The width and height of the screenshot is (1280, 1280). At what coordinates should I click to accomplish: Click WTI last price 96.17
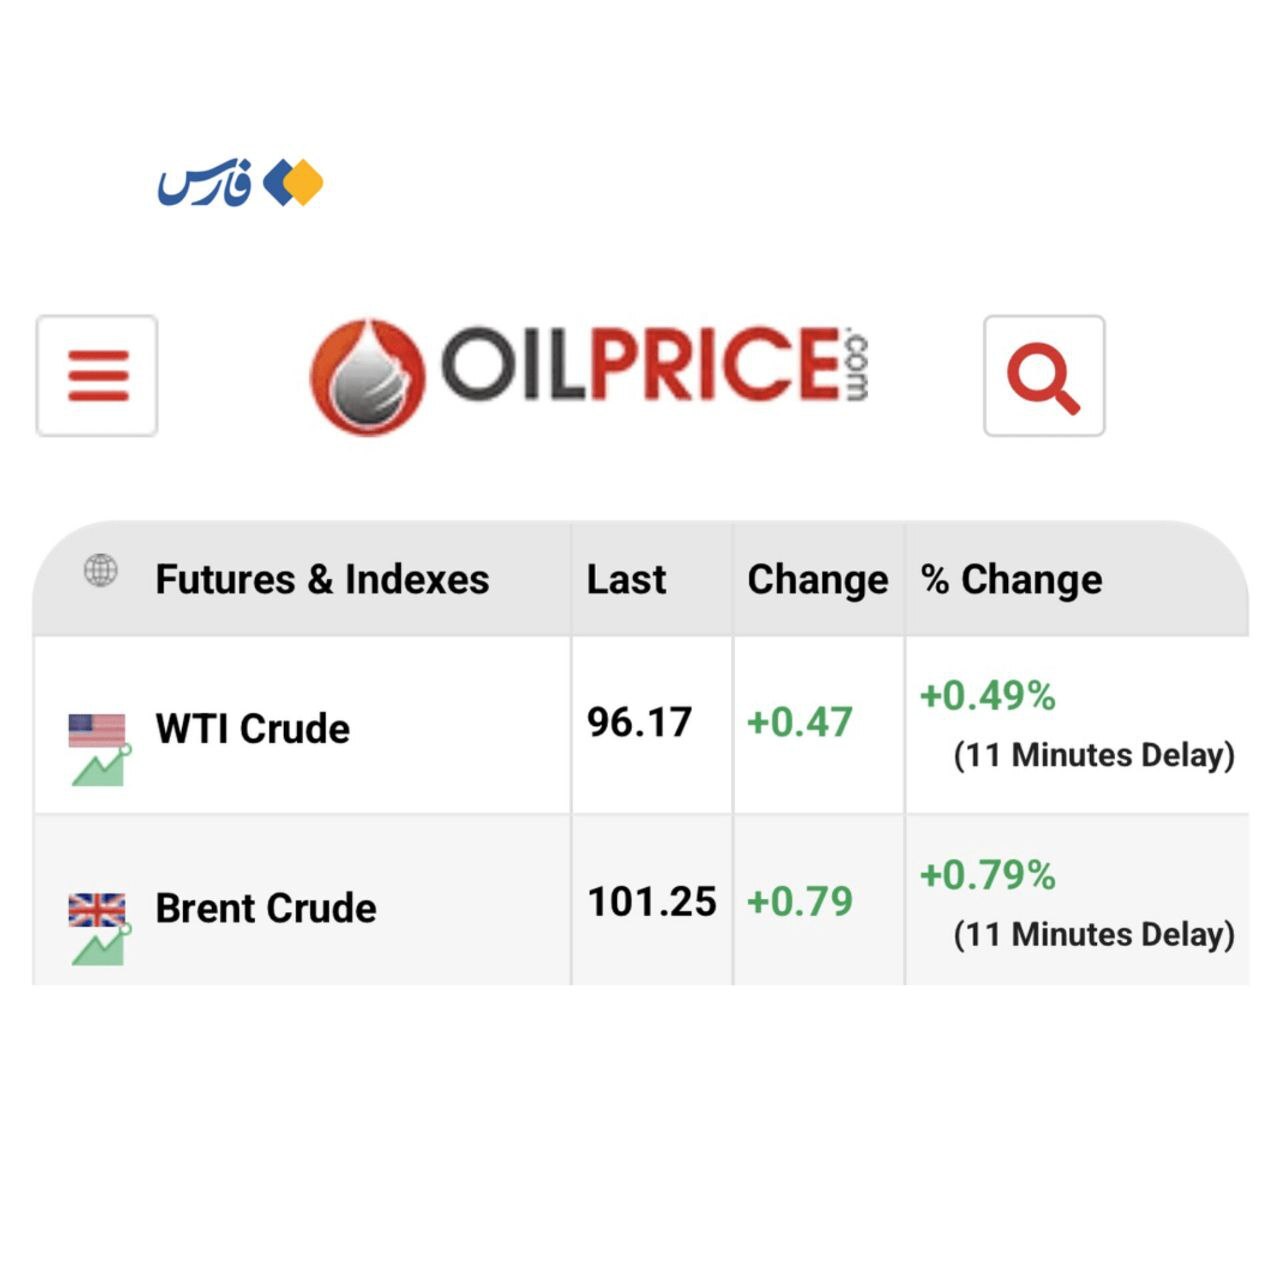point(639,723)
